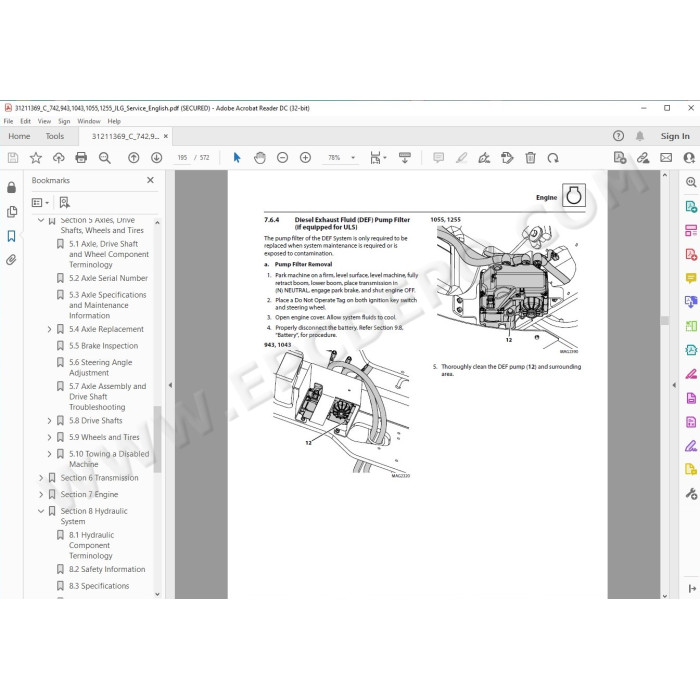
Task: Click the bookmarks panel scrollbar thumb
Action: [157, 439]
